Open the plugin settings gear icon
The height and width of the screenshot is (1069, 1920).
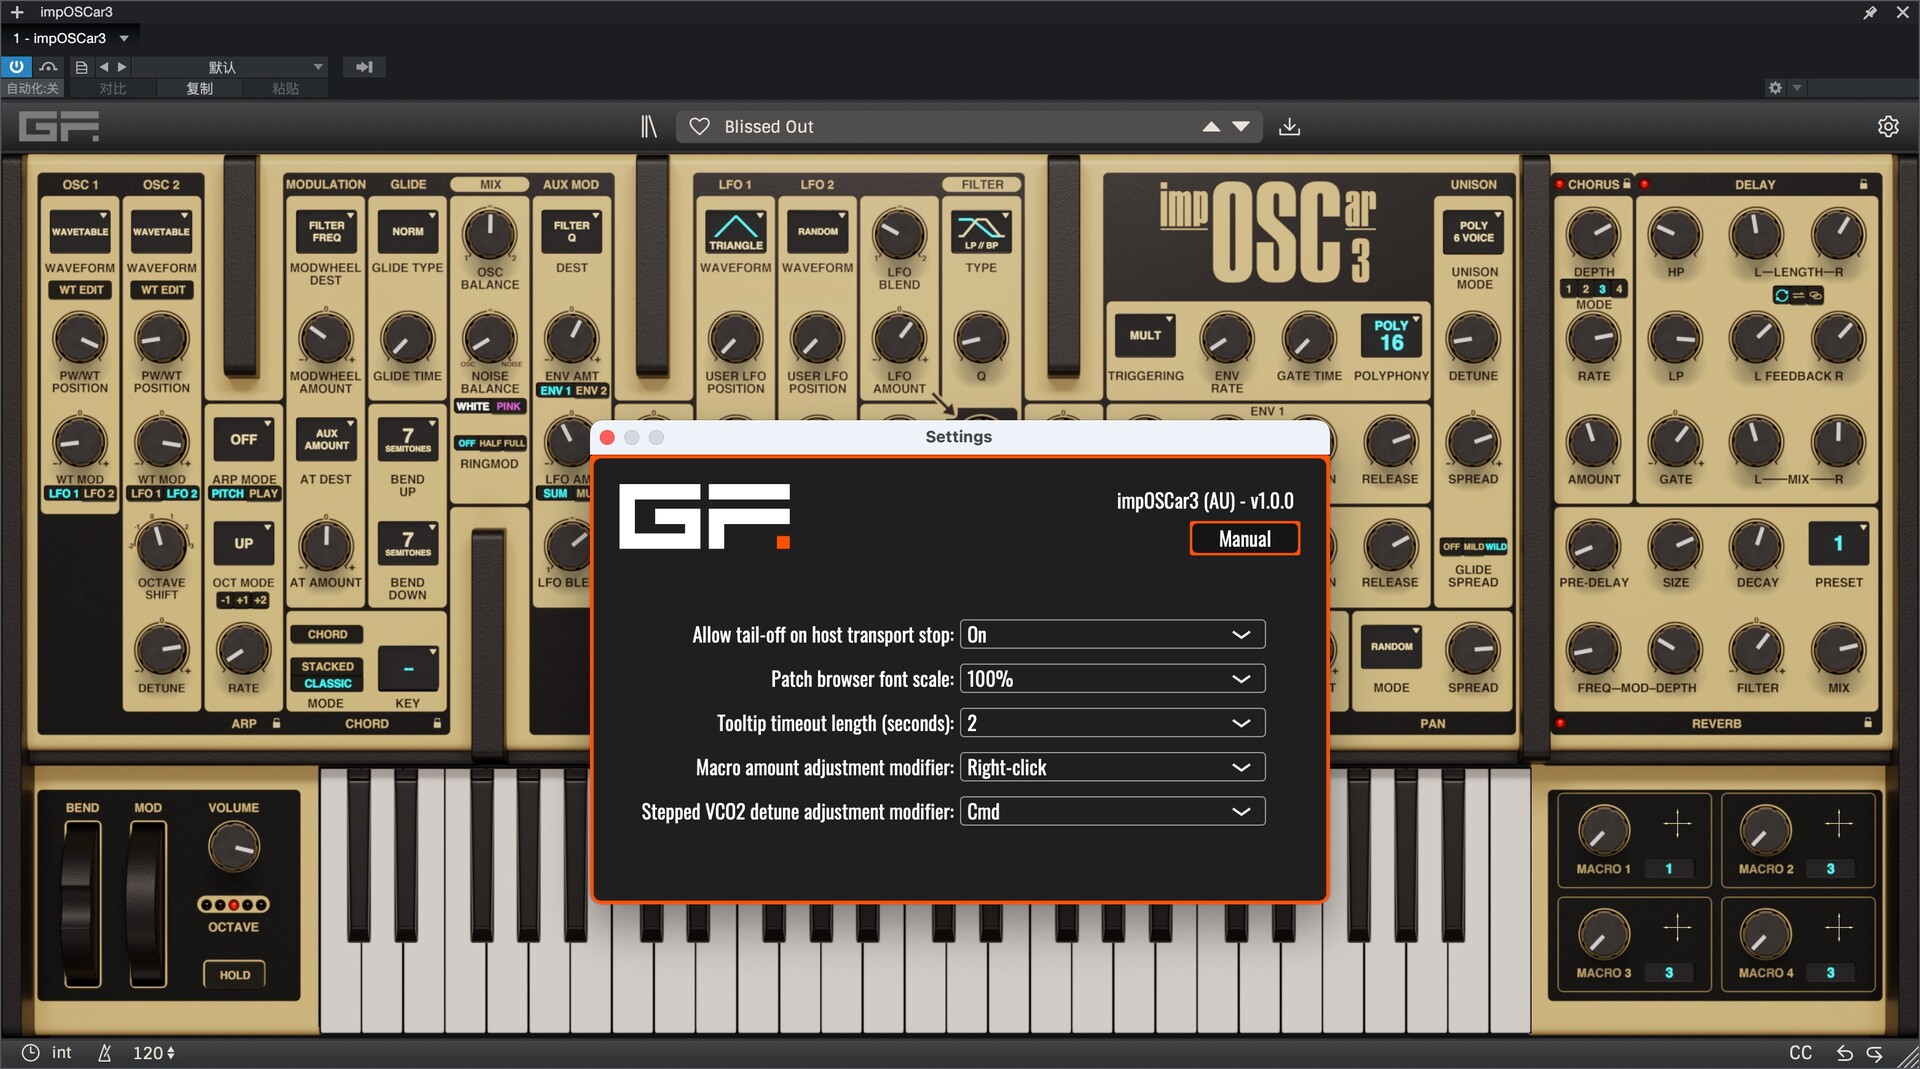(x=1888, y=127)
